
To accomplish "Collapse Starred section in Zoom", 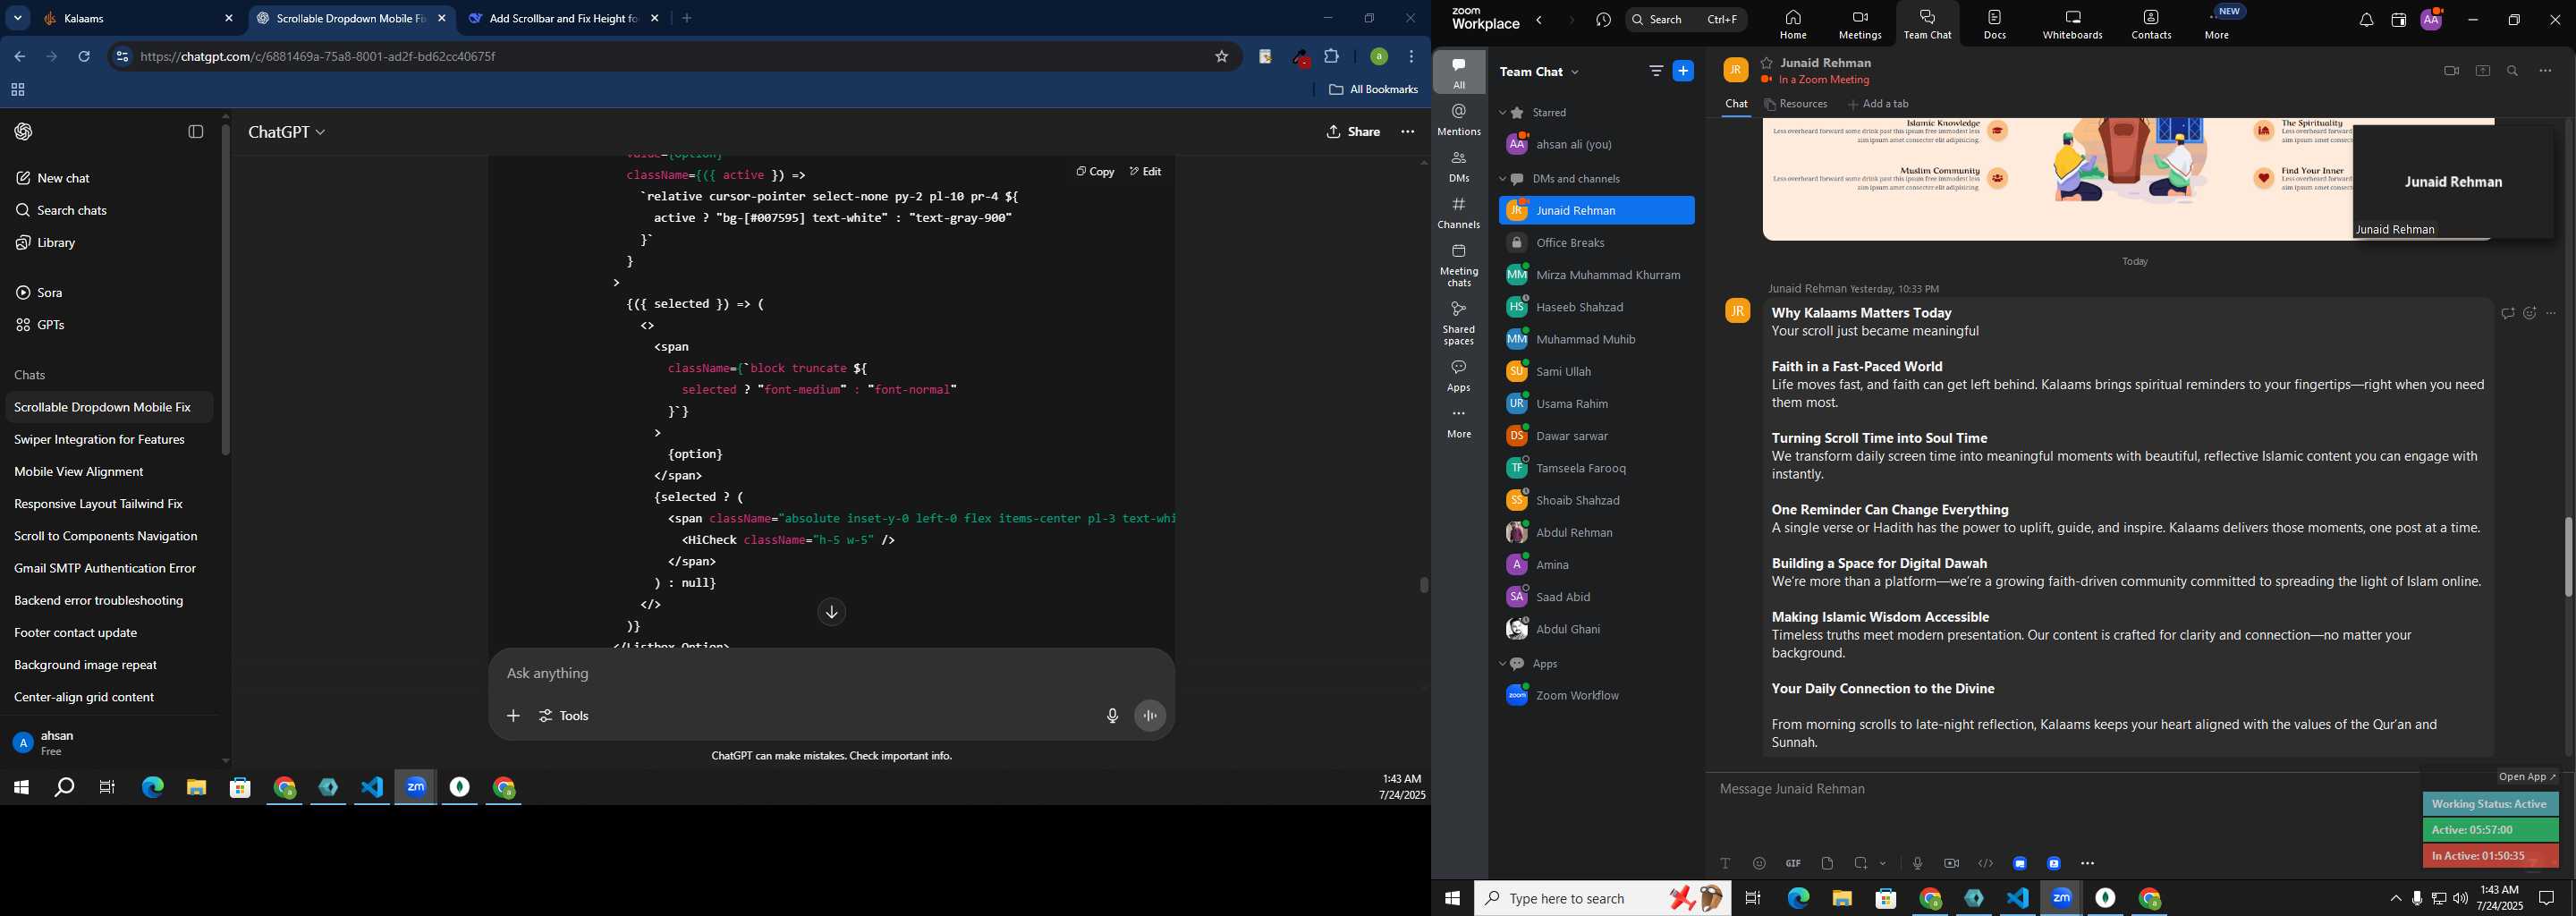I will 1502,113.
